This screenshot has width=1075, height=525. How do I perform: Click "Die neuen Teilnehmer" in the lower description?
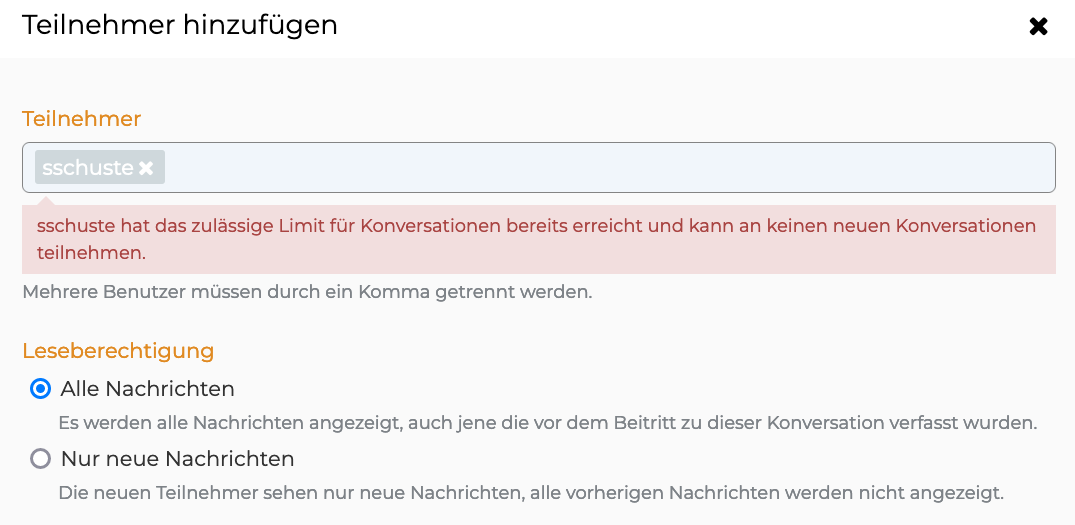click(x=138, y=493)
